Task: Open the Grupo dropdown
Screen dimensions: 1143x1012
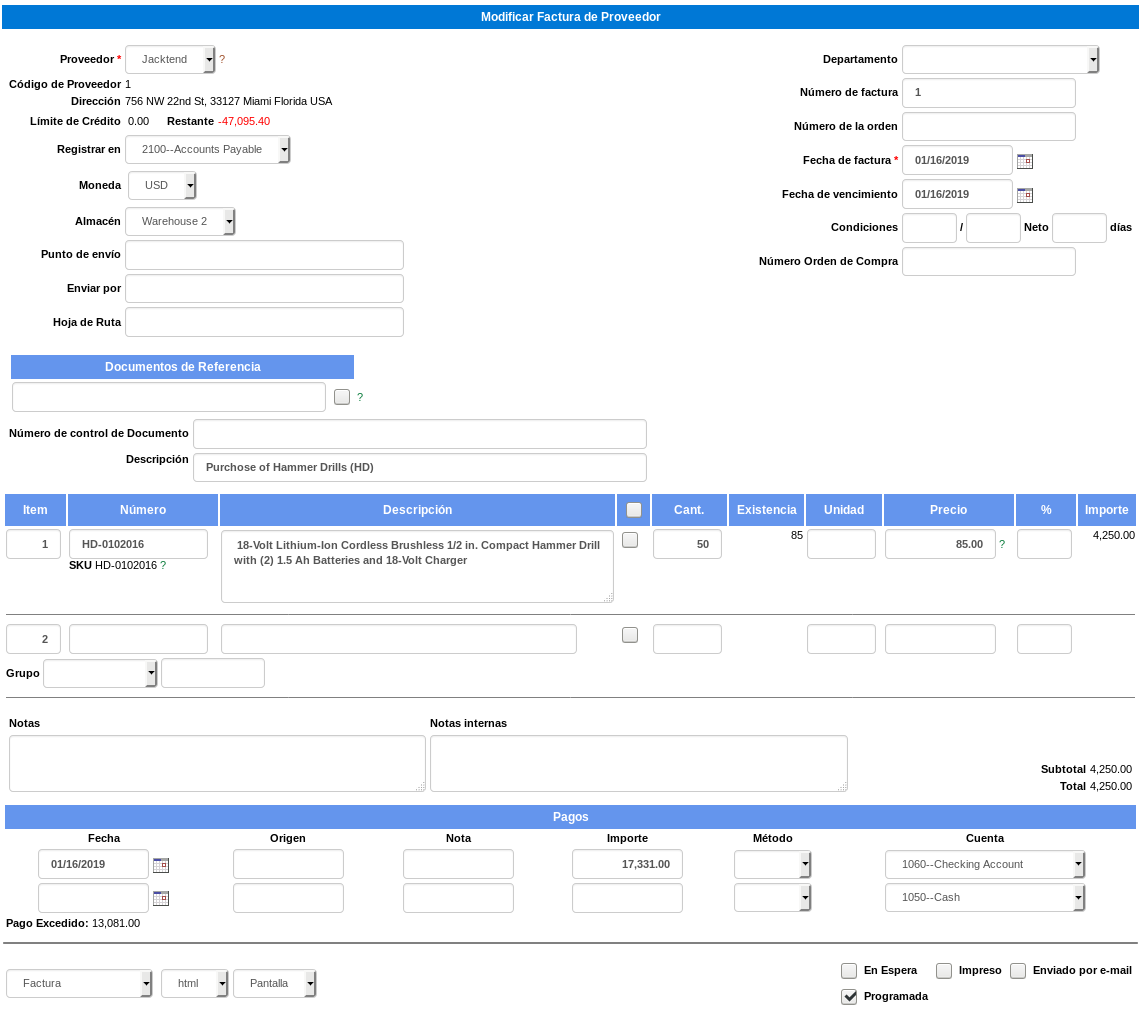Action: (100, 673)
